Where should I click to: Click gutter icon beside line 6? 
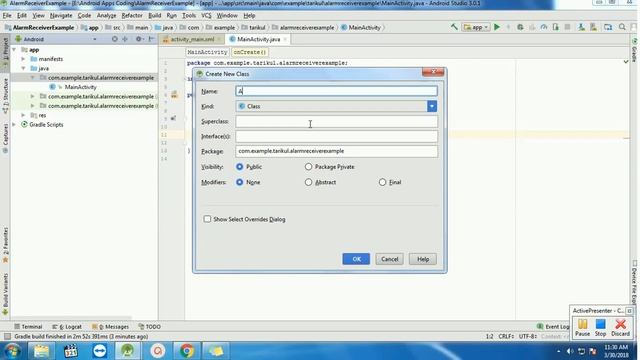click(x=174, y=95)
